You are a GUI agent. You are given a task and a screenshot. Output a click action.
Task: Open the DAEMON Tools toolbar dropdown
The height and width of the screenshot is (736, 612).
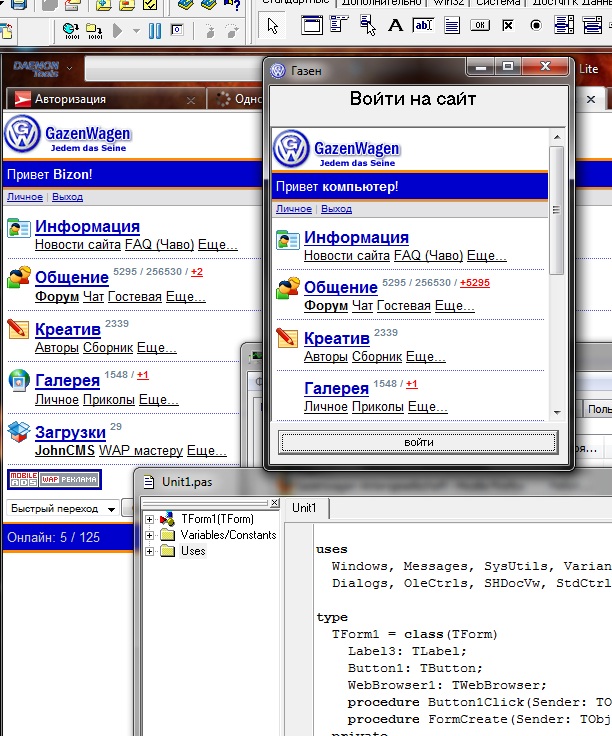coord(69,69)
